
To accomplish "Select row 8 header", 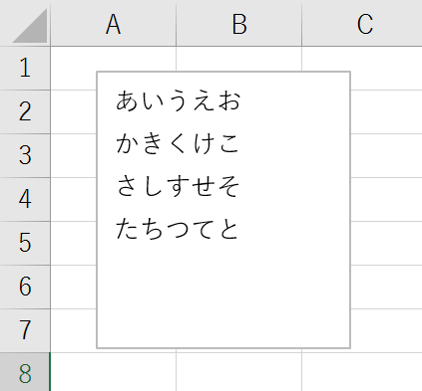I will coord(25,372).
